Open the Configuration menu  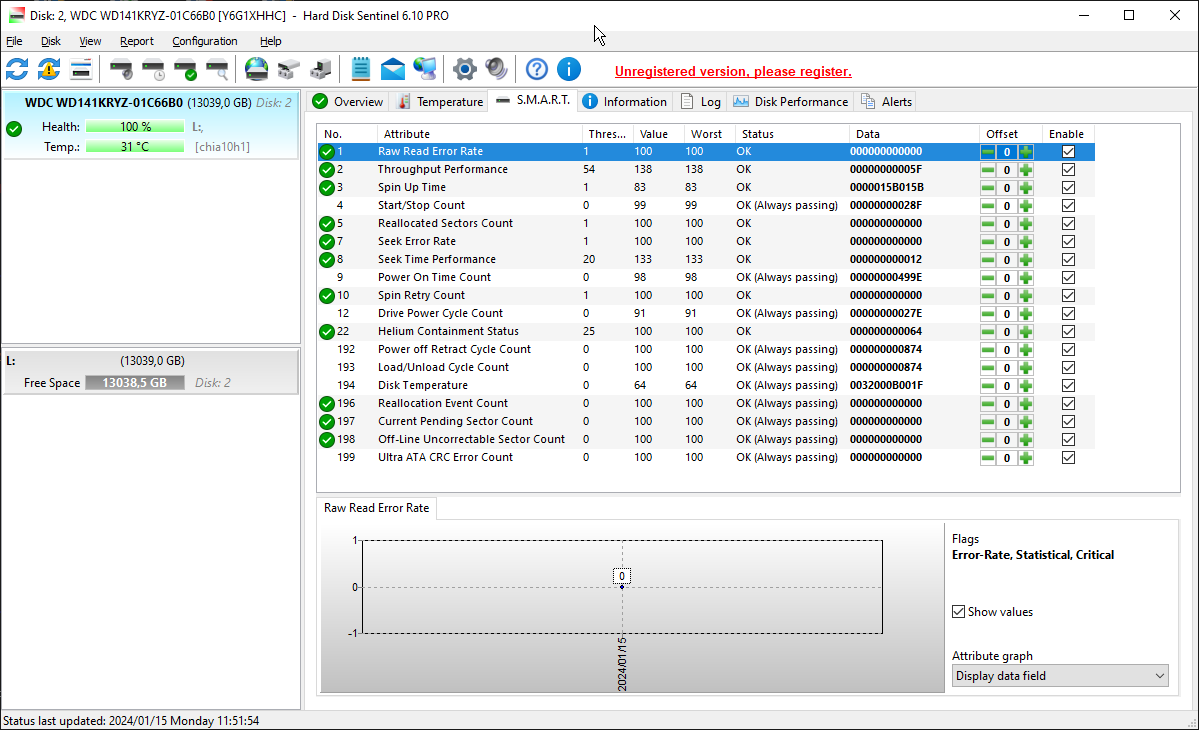click(204, 41)
